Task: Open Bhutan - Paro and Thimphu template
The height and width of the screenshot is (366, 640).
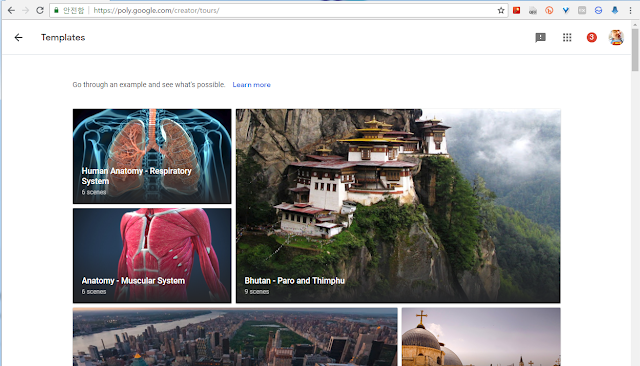Action: tap(398, 206)
